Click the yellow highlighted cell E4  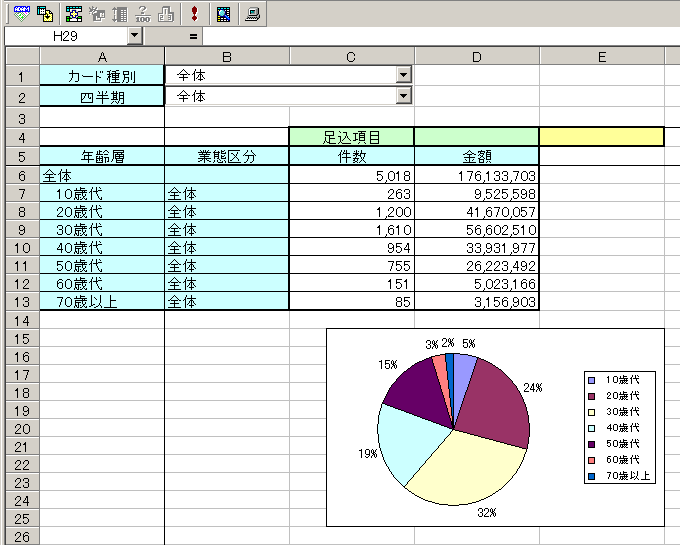click(x=602, y=137)
